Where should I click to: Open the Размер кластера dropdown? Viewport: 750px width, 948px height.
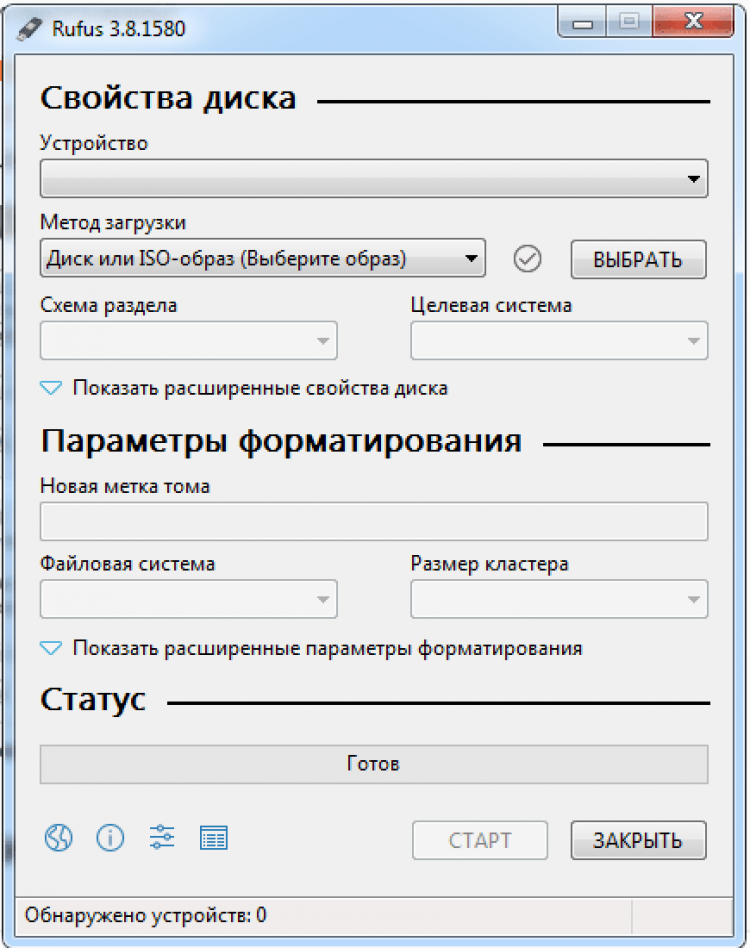559,599
